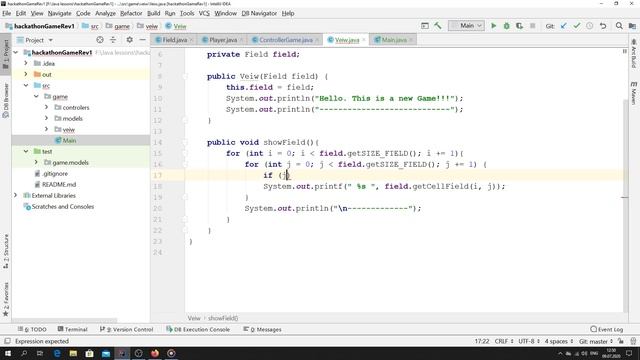The height and width of the screenshot is (360, 640).
Task: Collapse the src folder
Action: (26, 85)
